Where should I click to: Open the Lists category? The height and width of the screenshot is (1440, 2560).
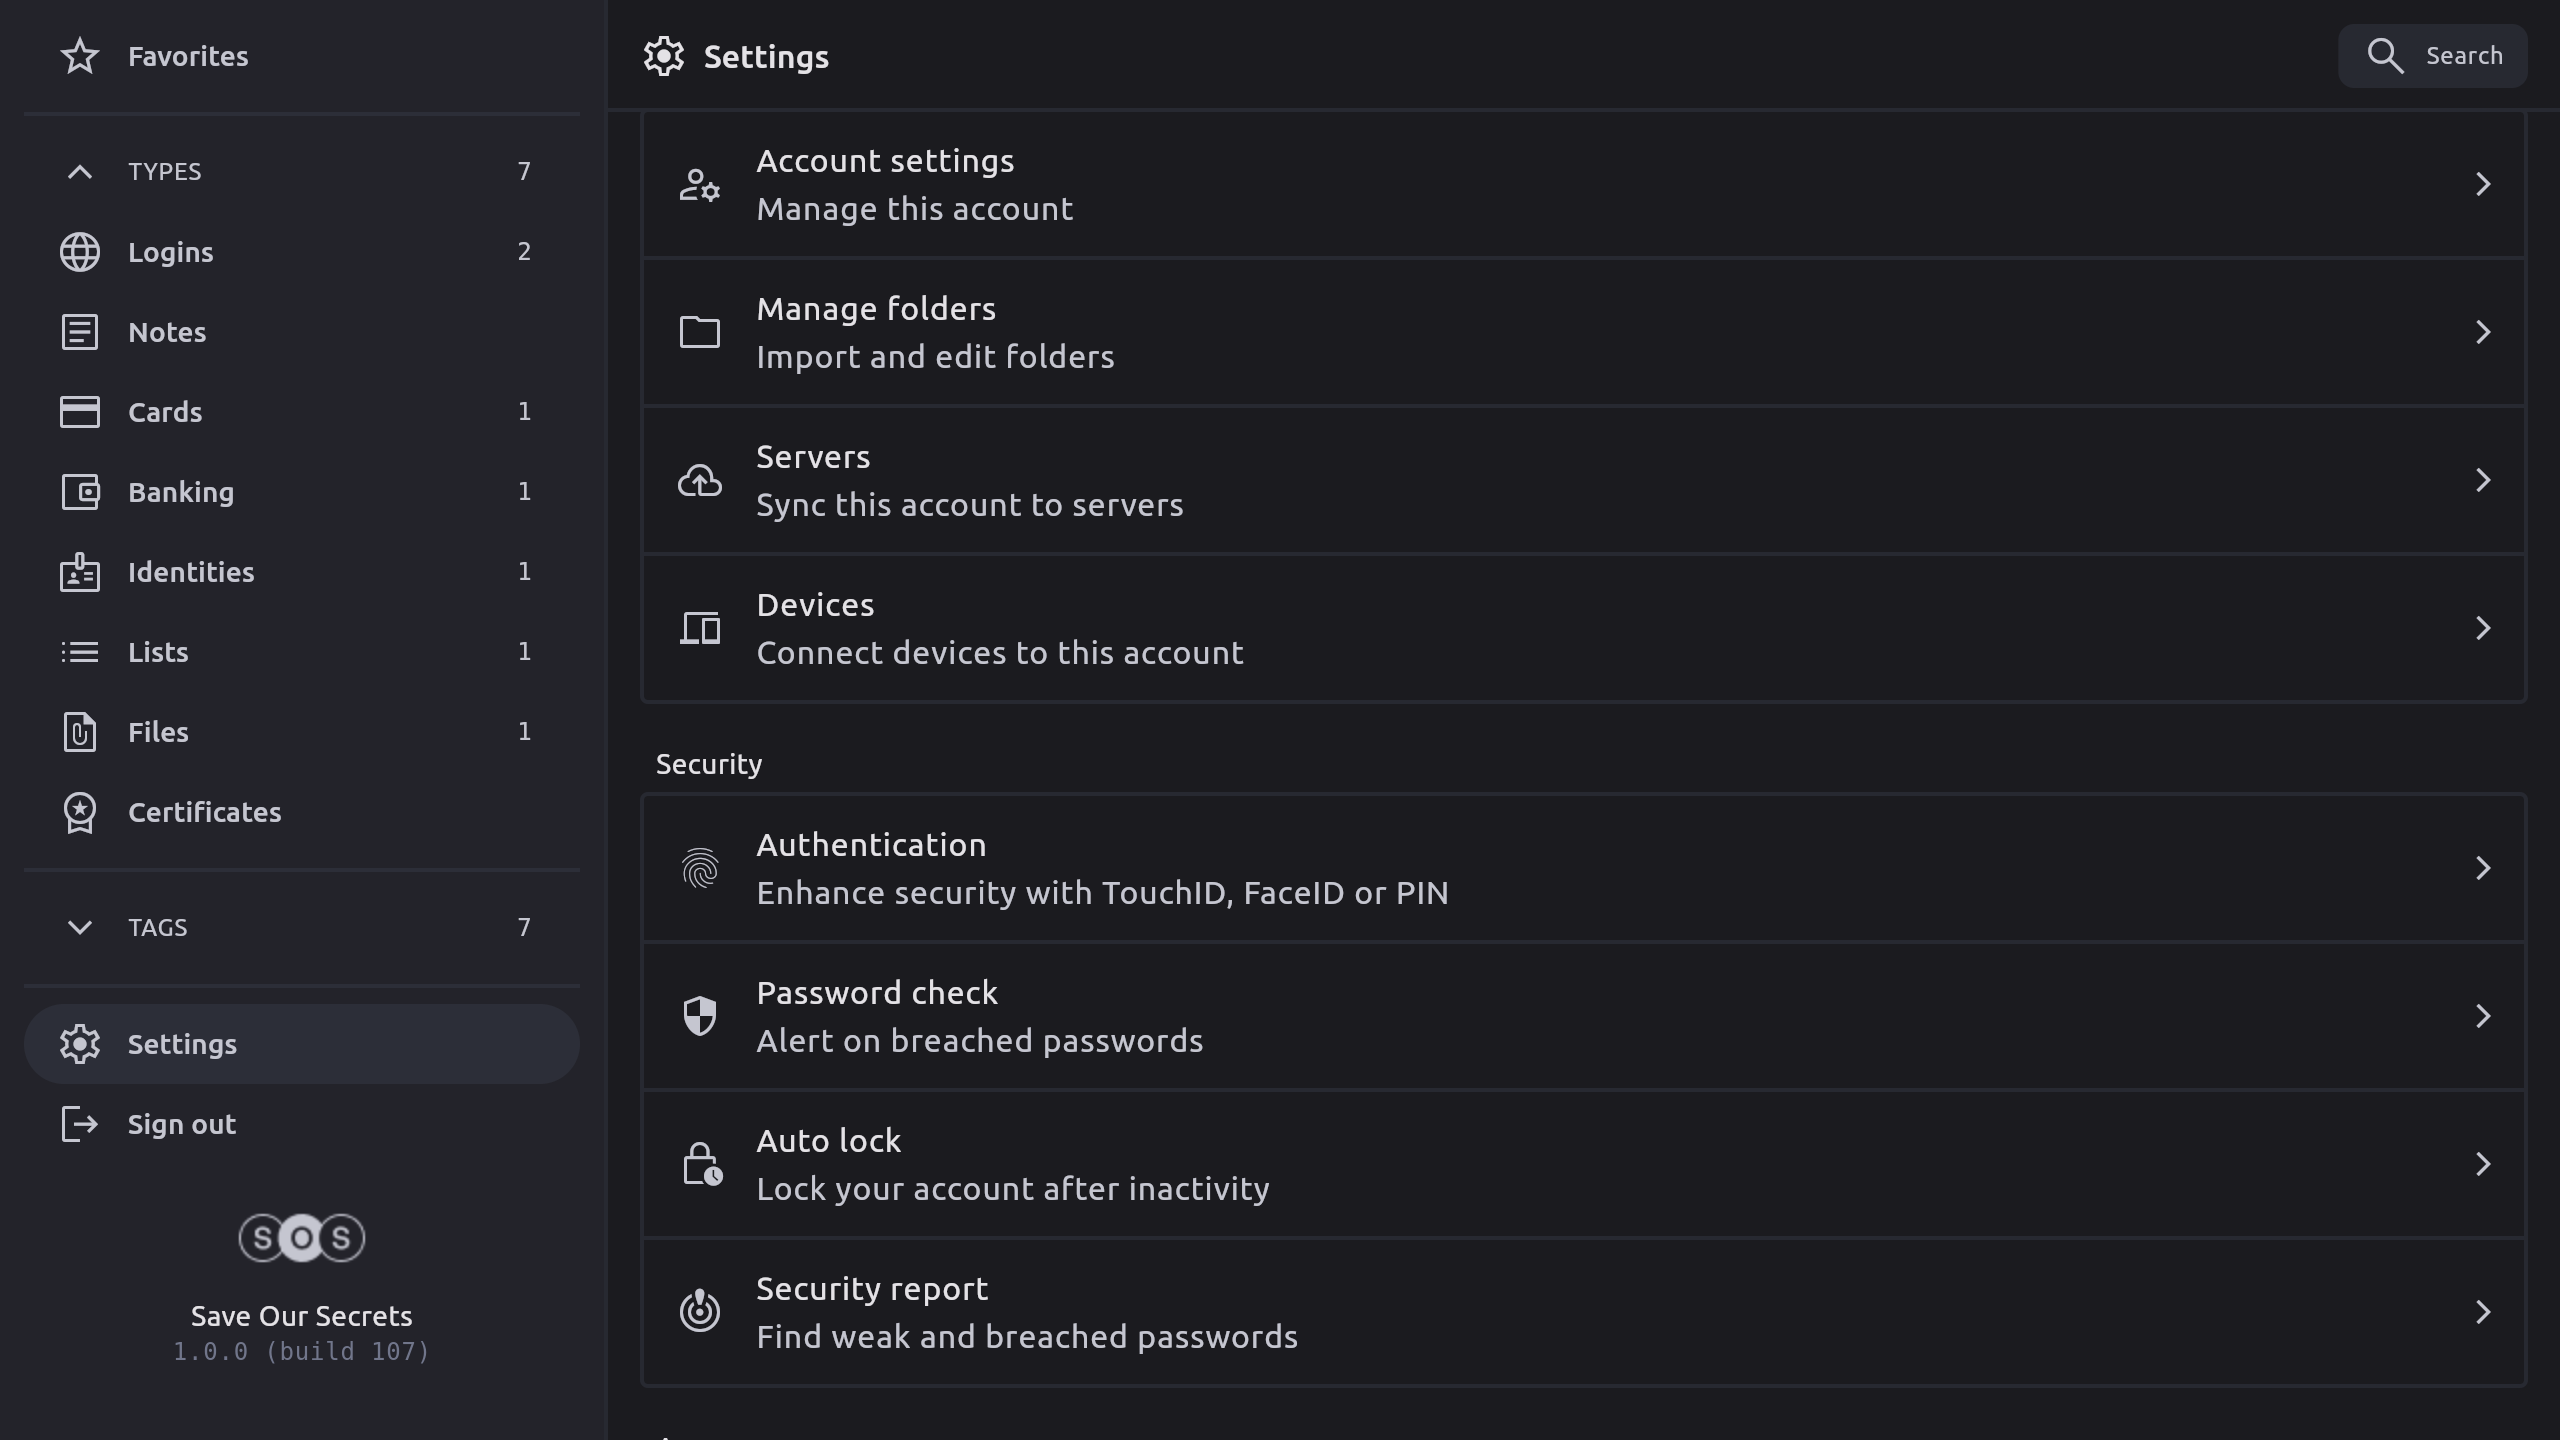158,652
